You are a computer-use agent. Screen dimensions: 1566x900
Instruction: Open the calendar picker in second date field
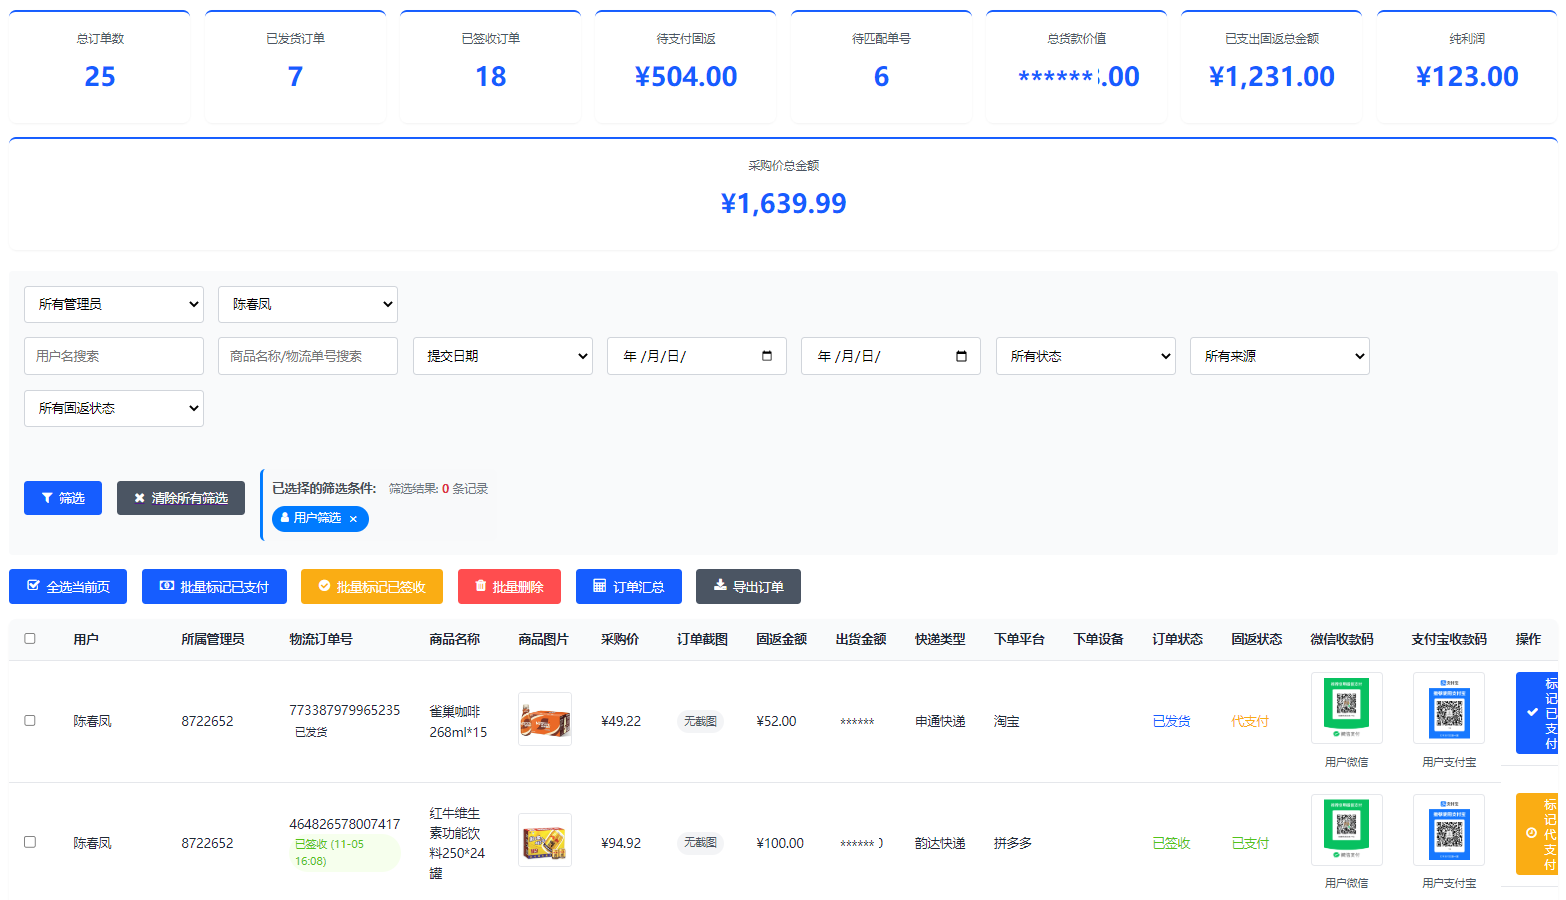tap(961, 356)
